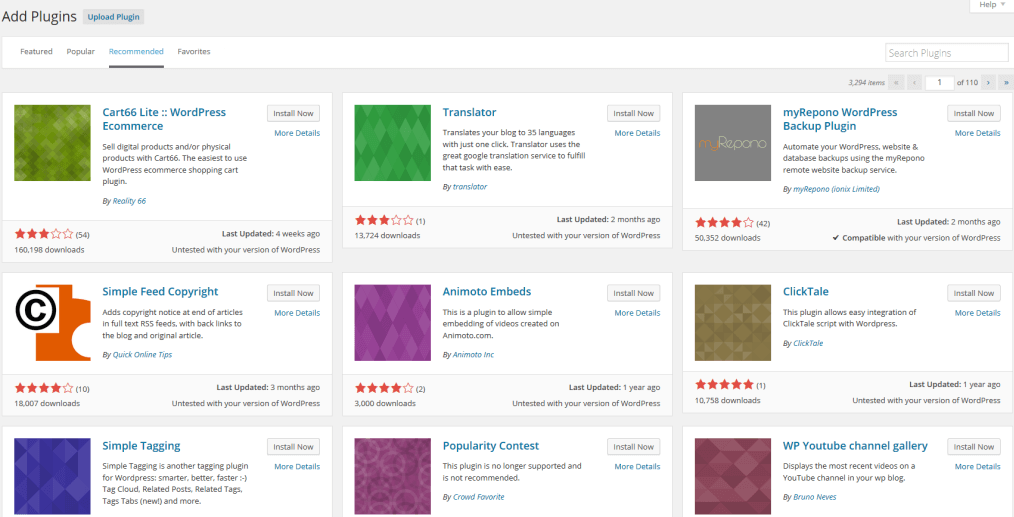
Task: Open the ClickTale title link
Action: point(806,292)
